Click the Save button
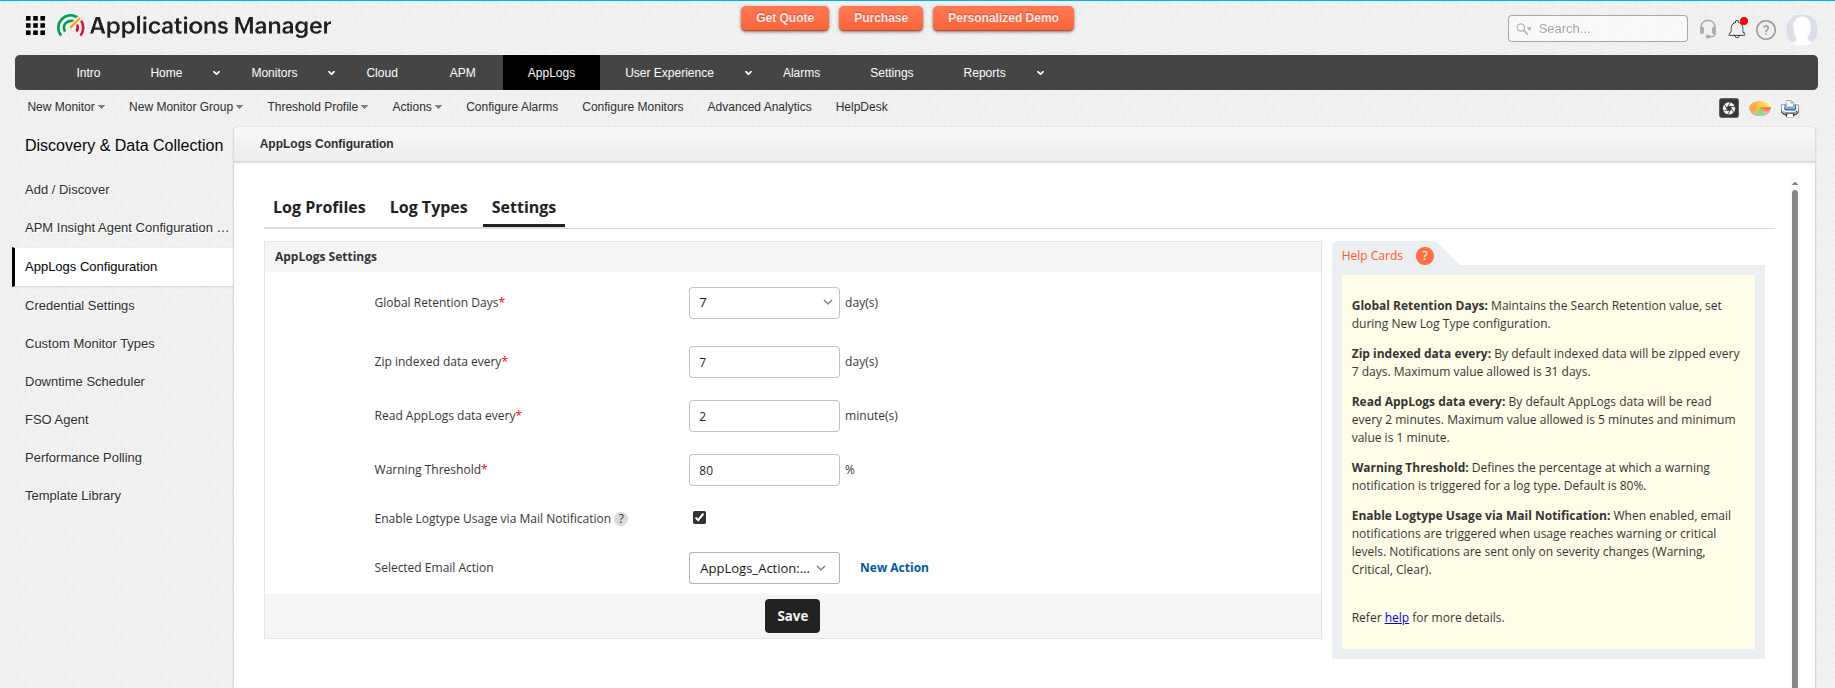Screen dimensions: 1835x688 click(x=792, y=616)
